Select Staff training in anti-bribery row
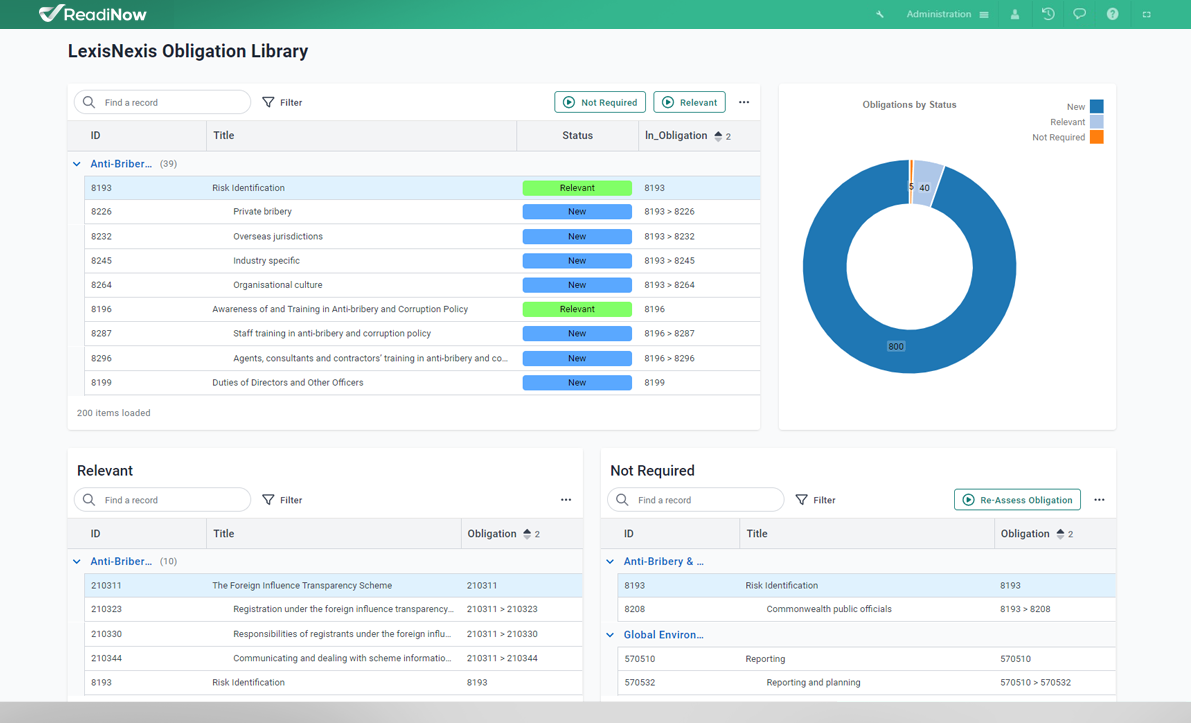The width and height of the screenshot is (1191, 723). (x=422, y=333)
